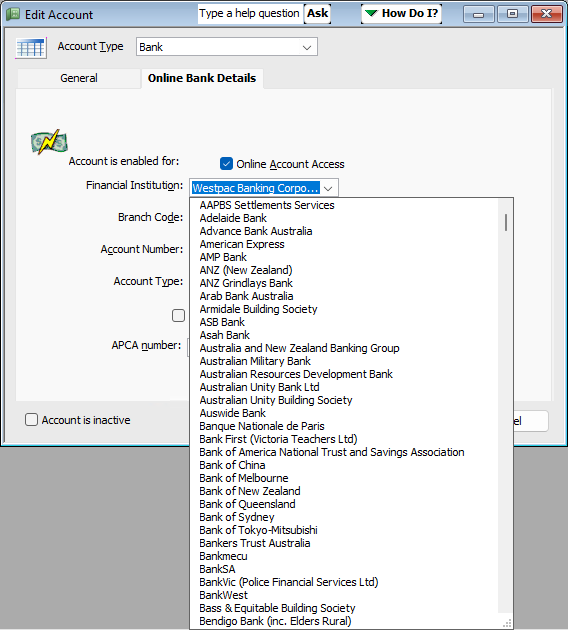Pick Australian Unity Bank Ltd
The height and width of the screenshot is (630, 568).
click(259, 387)
